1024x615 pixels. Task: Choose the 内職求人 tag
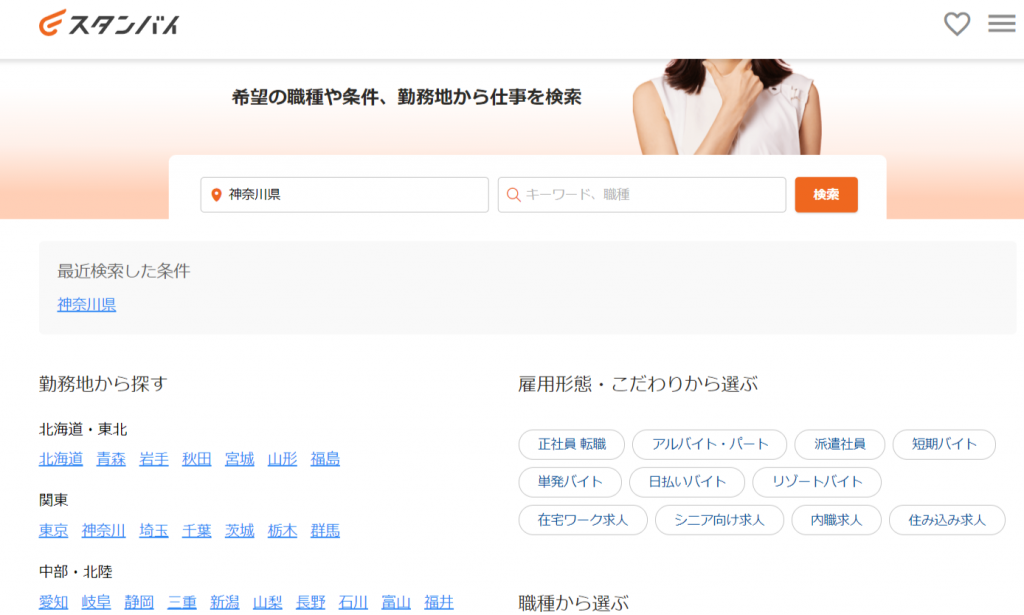[x=837, y=520]
